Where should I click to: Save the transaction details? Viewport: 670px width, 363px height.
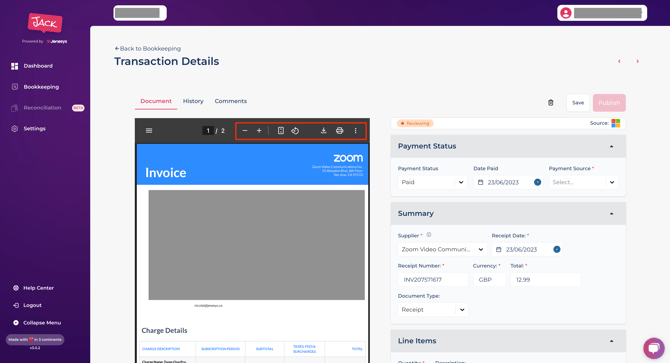point(578,103)
